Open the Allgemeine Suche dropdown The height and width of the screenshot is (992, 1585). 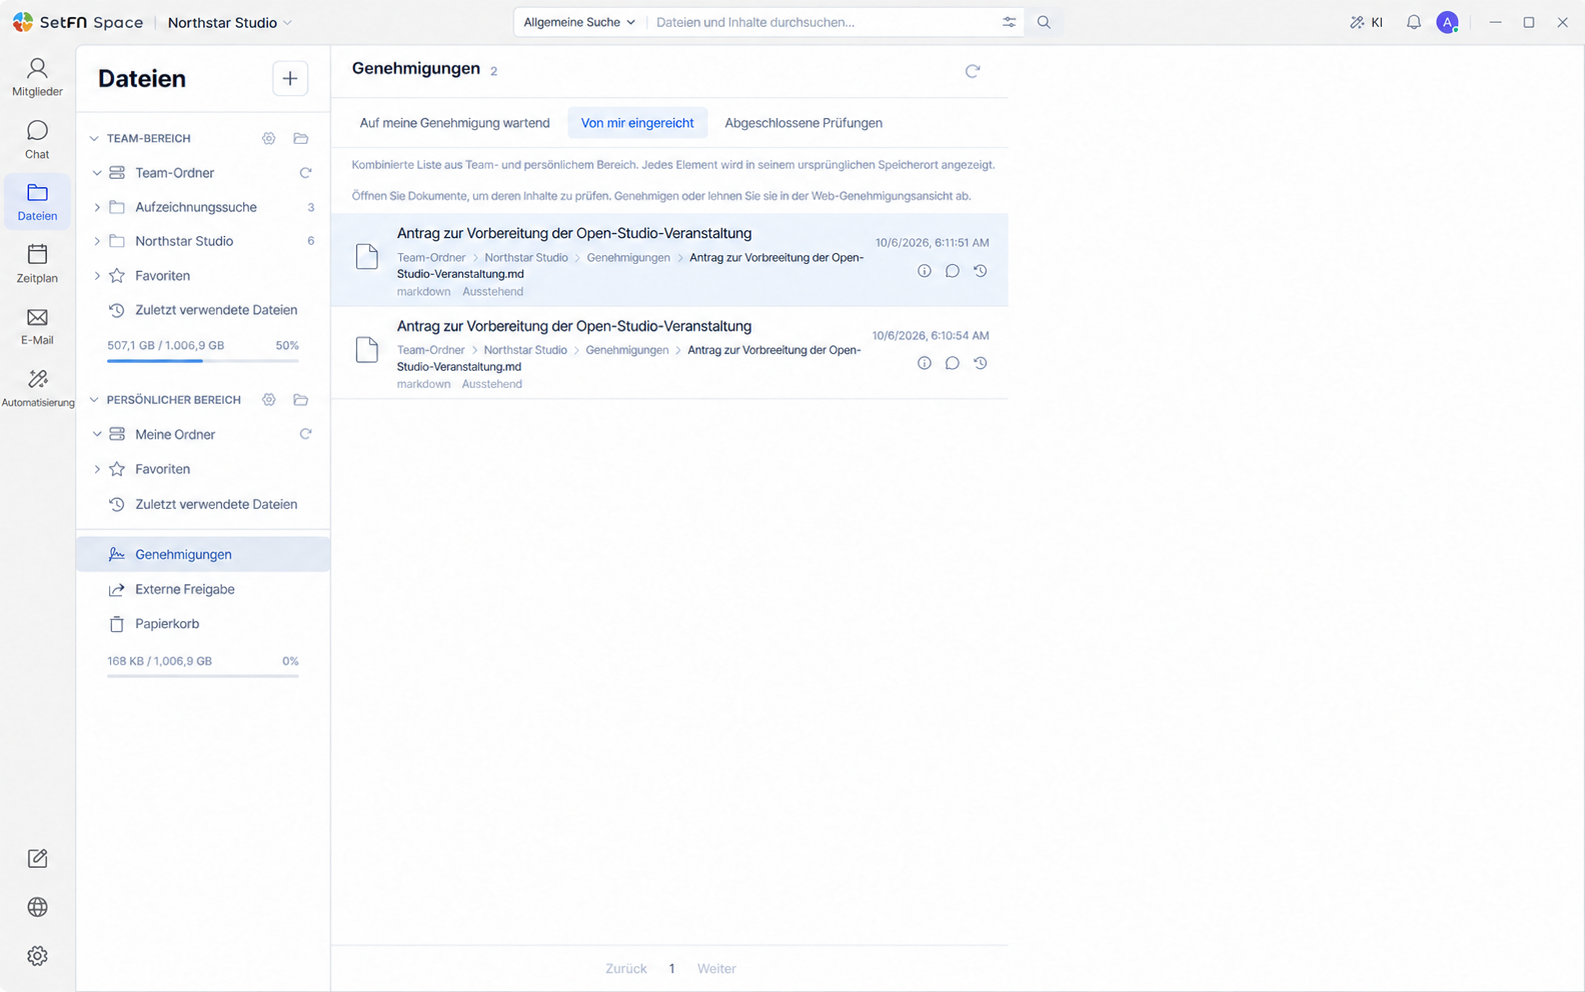(x=579, y=22)
